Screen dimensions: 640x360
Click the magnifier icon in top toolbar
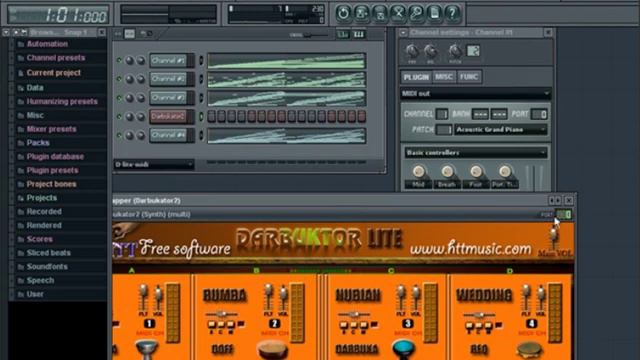(x=416, y=13)
